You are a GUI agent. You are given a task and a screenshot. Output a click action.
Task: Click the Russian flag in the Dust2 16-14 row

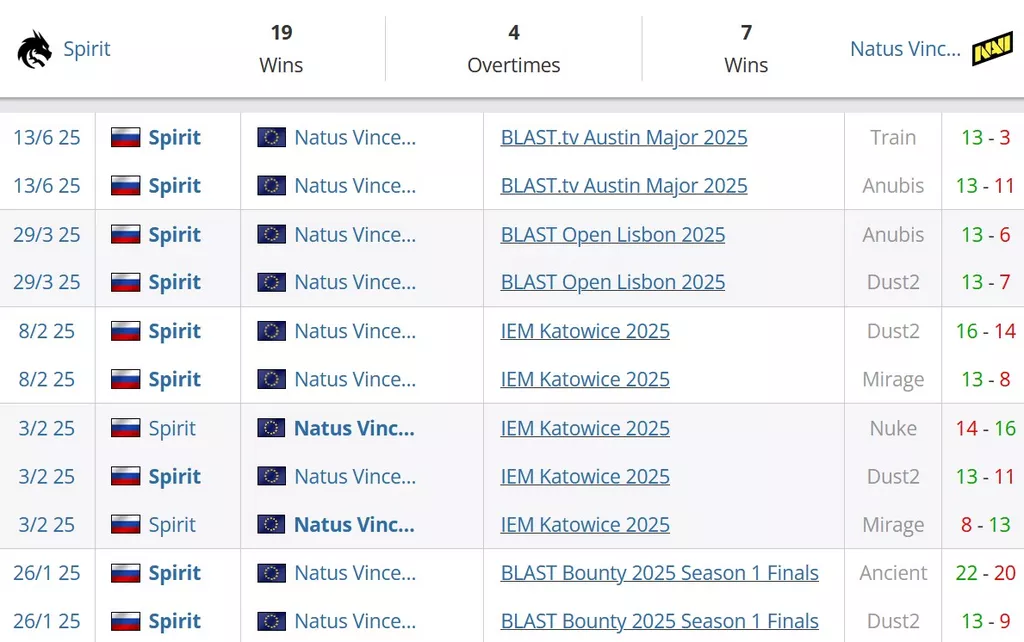pos(125,331)
